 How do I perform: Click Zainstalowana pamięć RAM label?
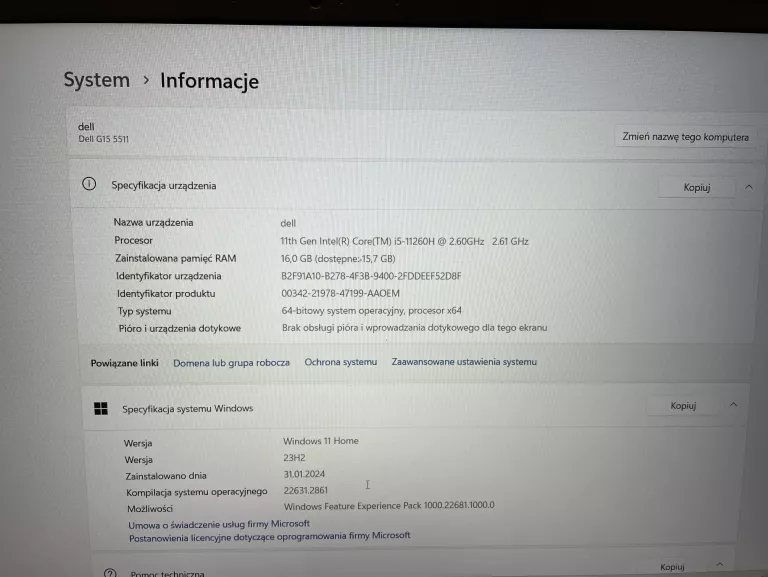point(175,258)
